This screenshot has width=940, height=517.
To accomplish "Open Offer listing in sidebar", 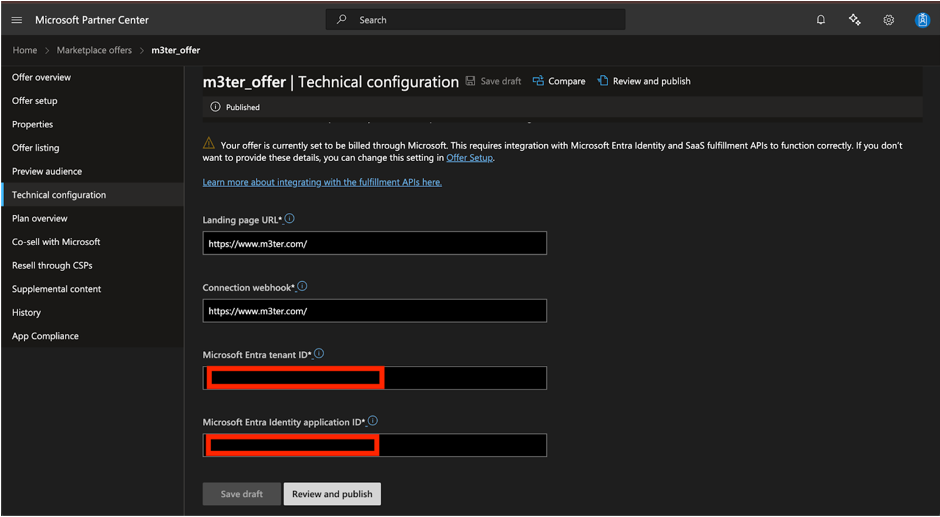I will pos(92,148).
